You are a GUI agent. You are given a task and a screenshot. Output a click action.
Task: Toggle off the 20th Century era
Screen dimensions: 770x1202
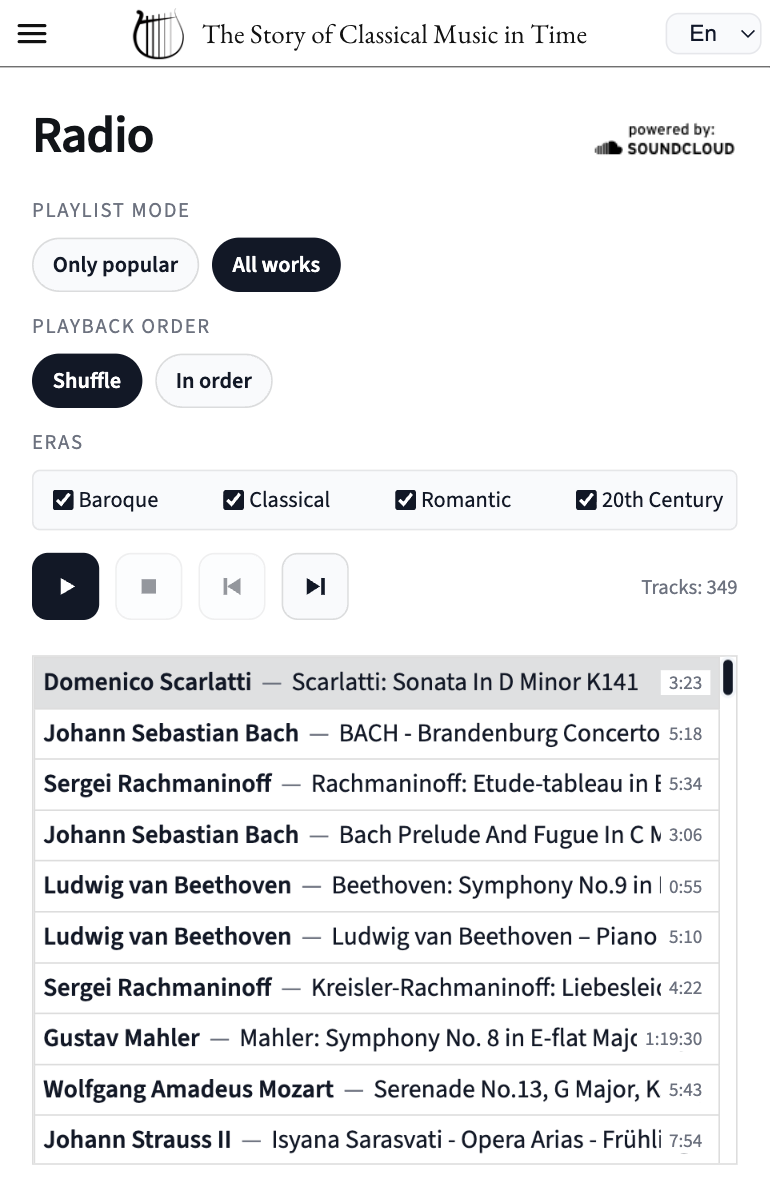pos(585,499)
